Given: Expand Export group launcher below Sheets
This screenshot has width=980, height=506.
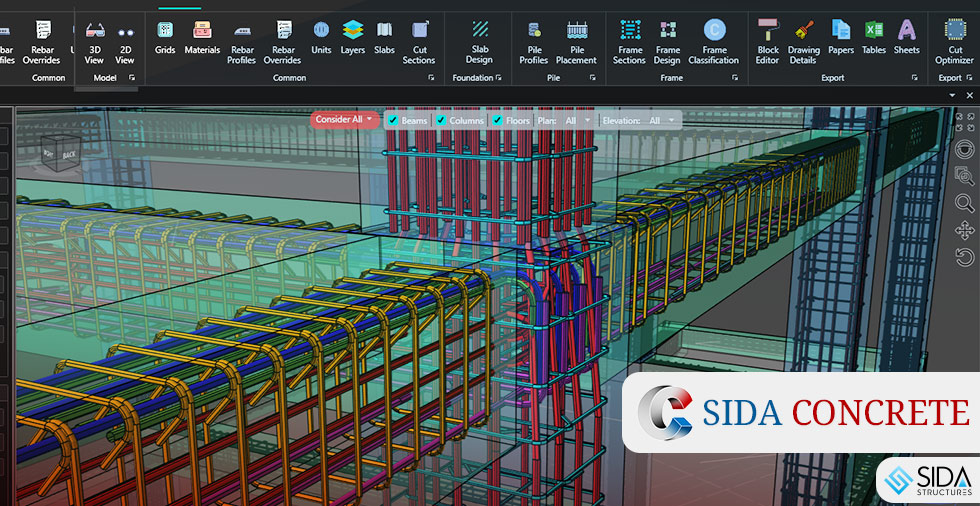Looking at the screenshot, I should [914, 77].
